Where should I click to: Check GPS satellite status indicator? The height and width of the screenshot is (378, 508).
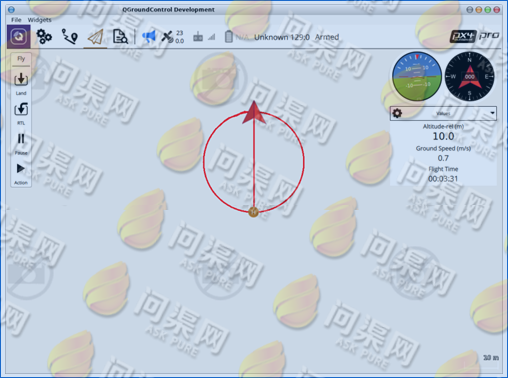(173, 37)
